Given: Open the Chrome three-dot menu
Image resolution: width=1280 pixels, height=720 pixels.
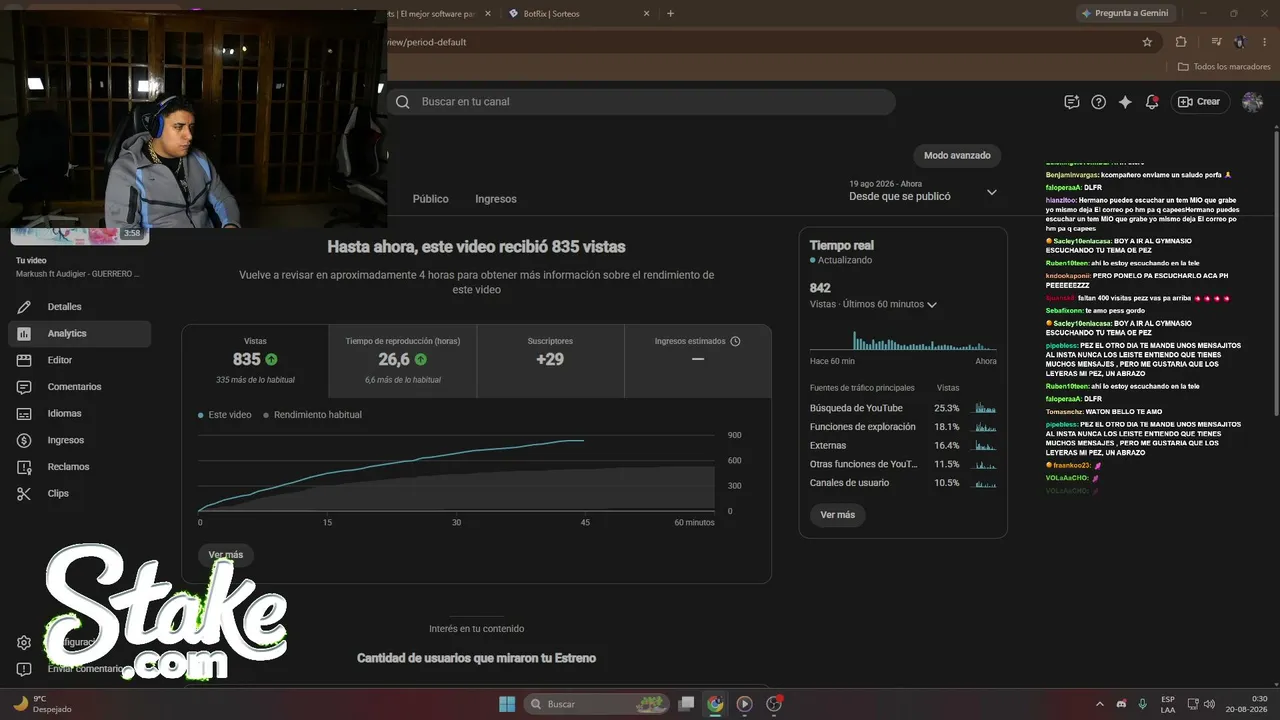Looking at the screenshot, I should [1263, 42].
